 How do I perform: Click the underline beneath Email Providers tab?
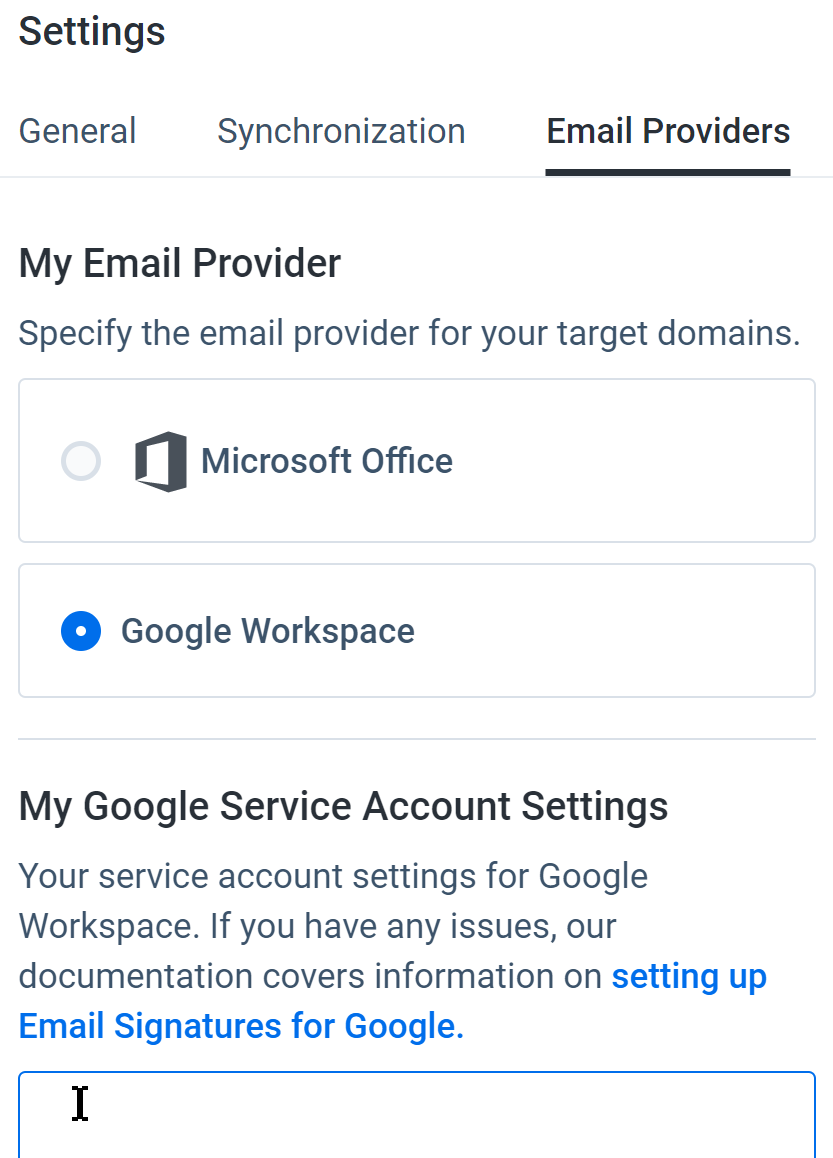coord(668,172)
